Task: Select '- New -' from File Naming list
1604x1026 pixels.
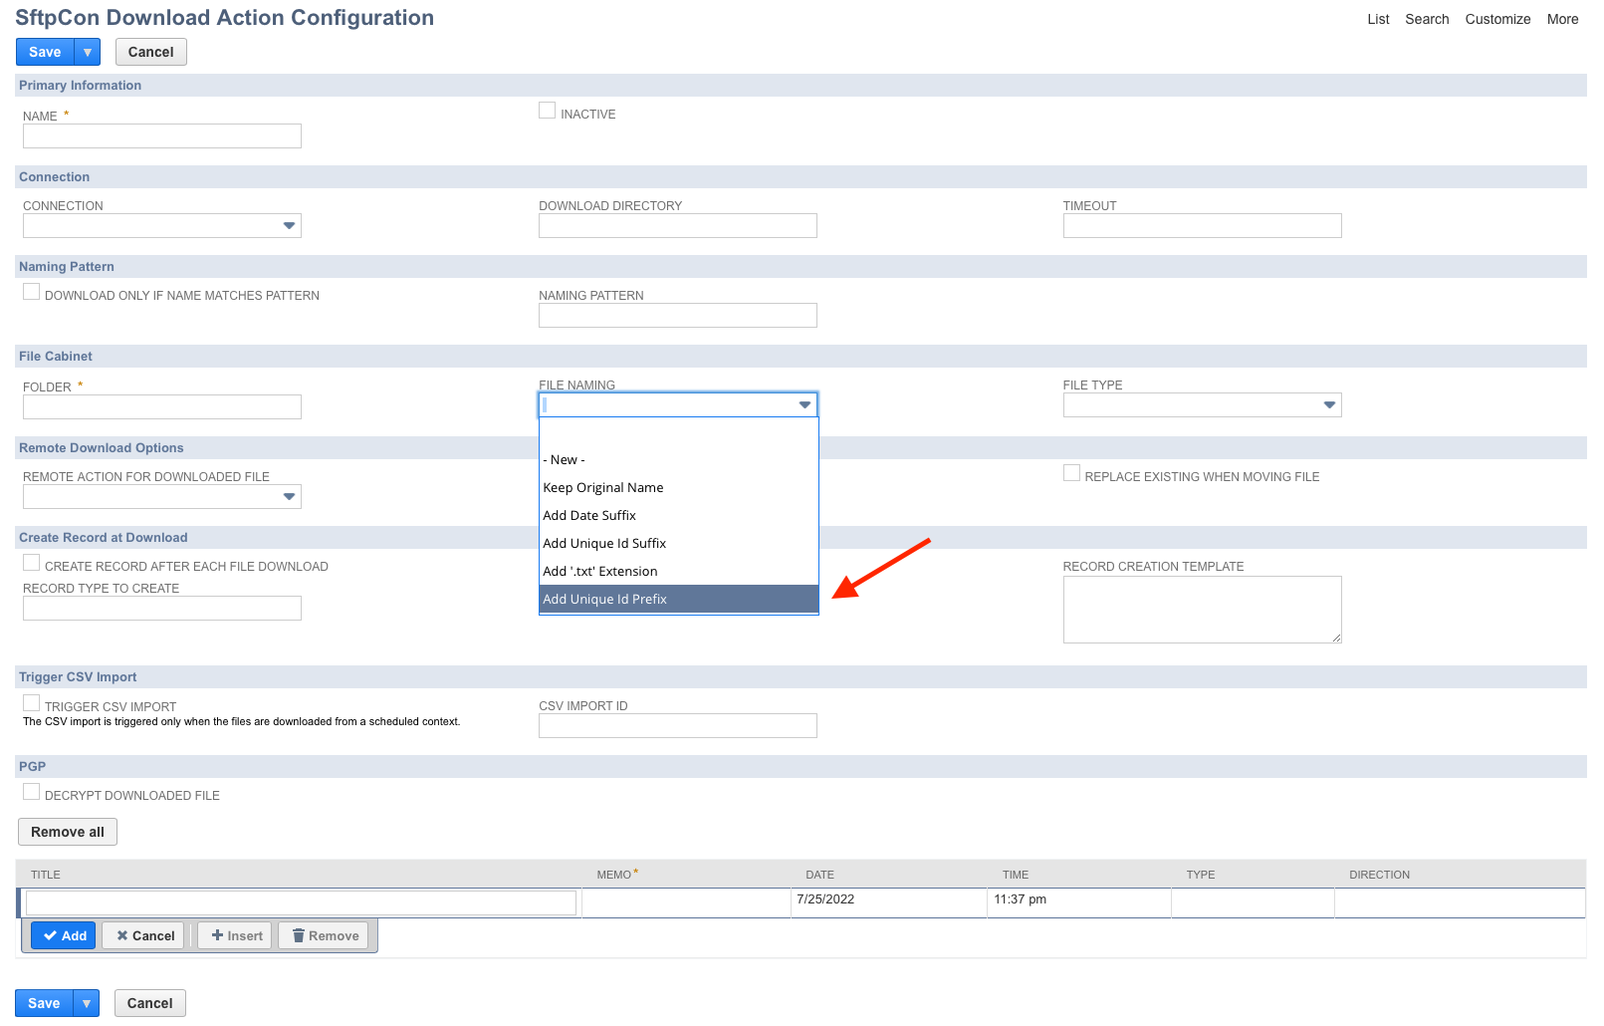Action: [678, 460]
